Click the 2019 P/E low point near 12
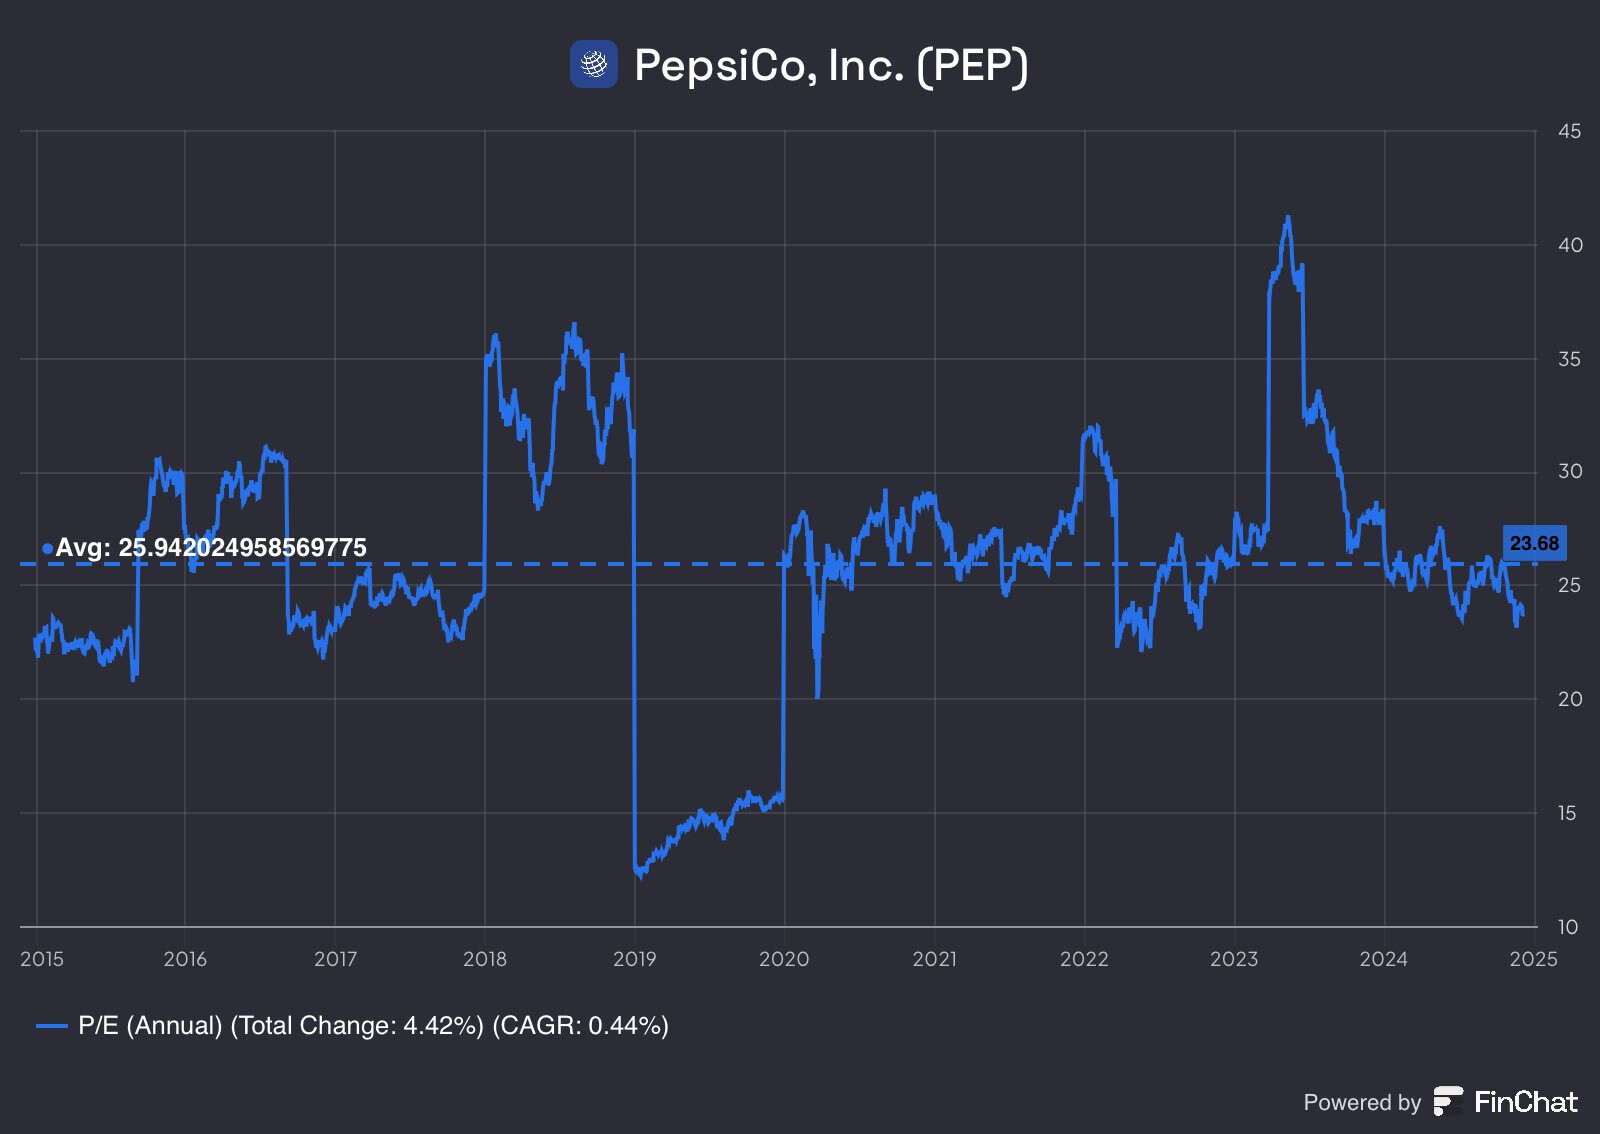Screen dimensions: 1600x1134 click(640, 874)
